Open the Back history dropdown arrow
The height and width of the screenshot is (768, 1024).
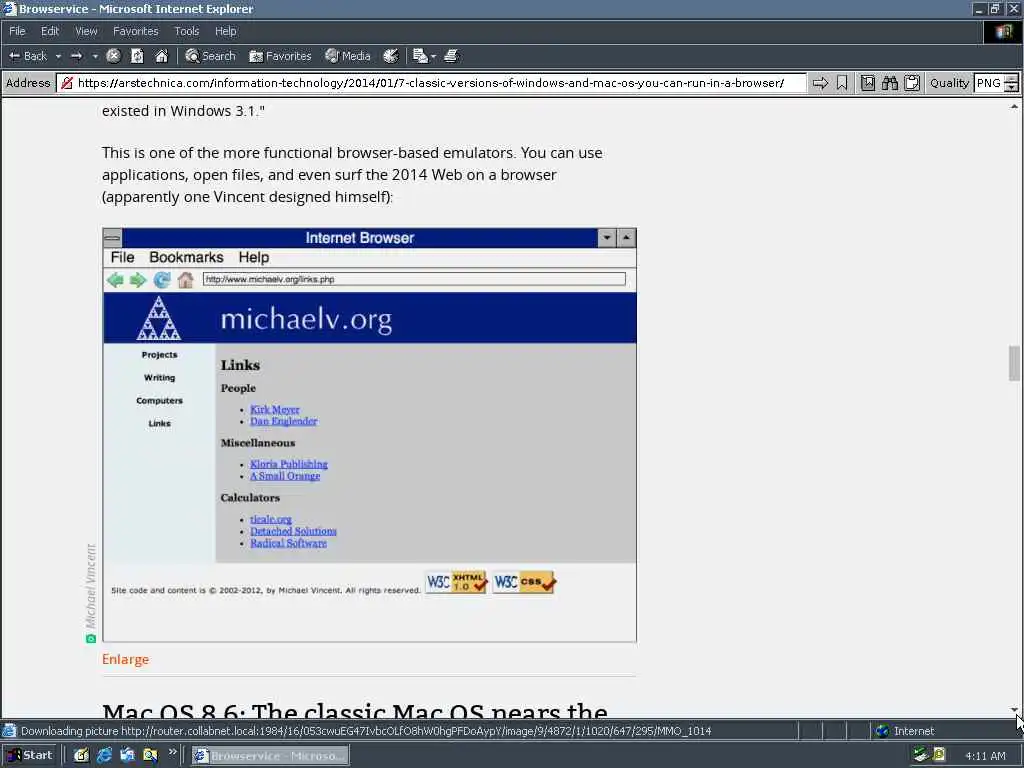click(x=58, y=56)
